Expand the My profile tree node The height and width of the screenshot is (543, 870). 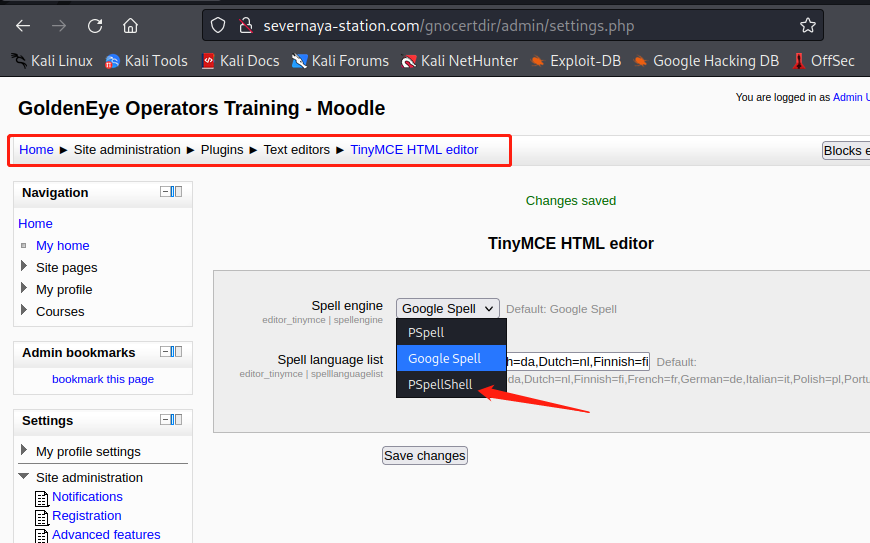(24, 288)
